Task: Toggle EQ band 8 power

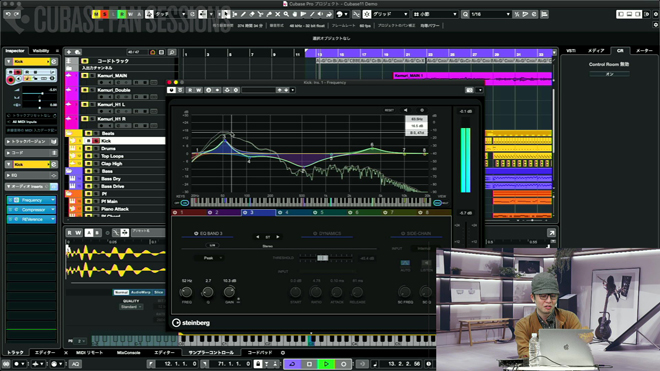Action: (420, 213)
